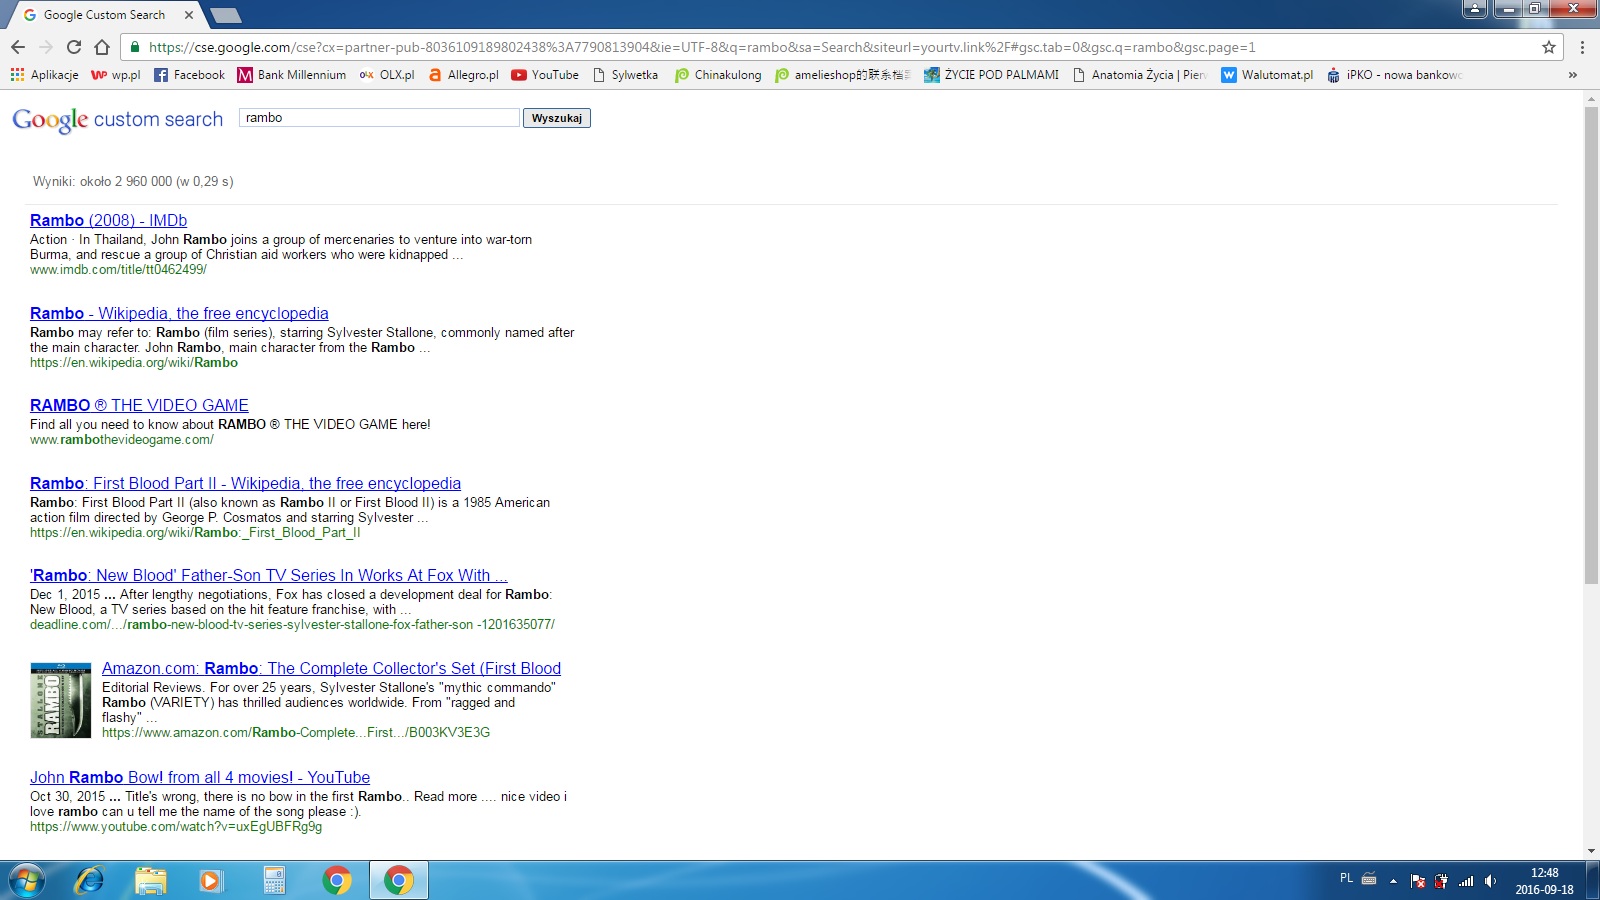Open the volume speaker tray icon
Screen dimensions: 1600x900
[x=1490, y=881]
